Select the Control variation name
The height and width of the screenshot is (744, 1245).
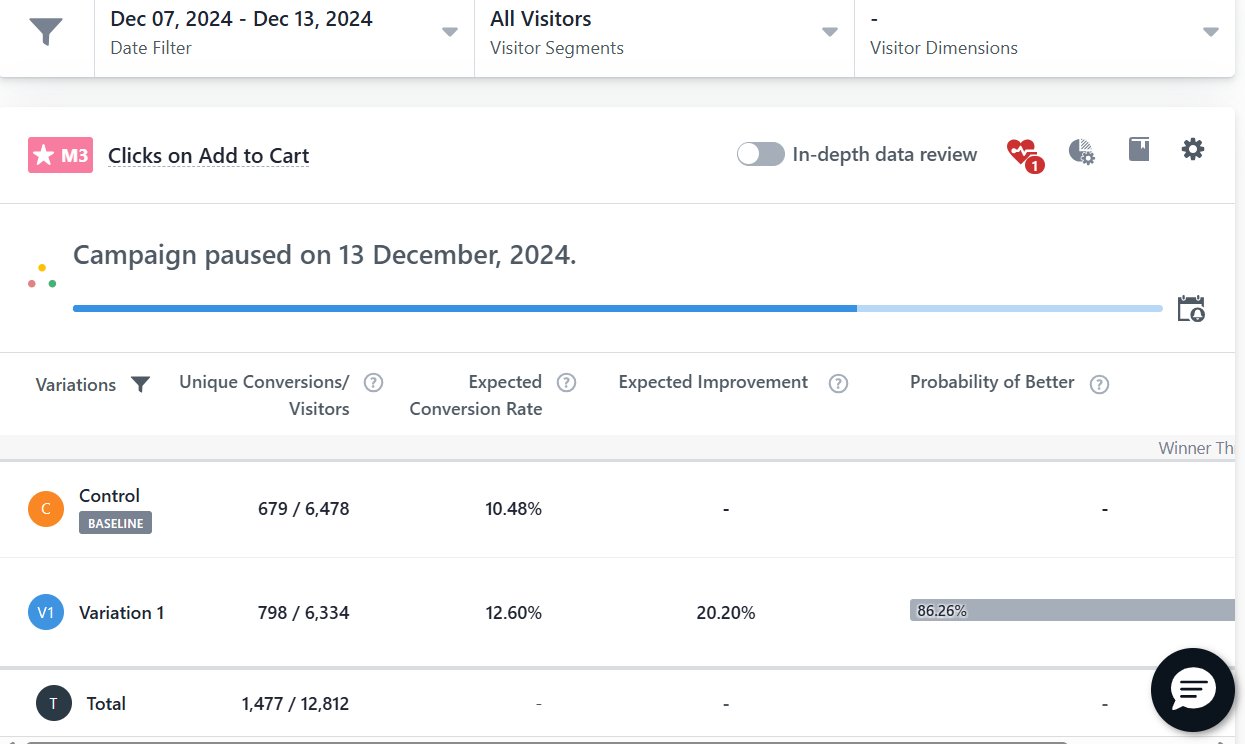(109, 495)
